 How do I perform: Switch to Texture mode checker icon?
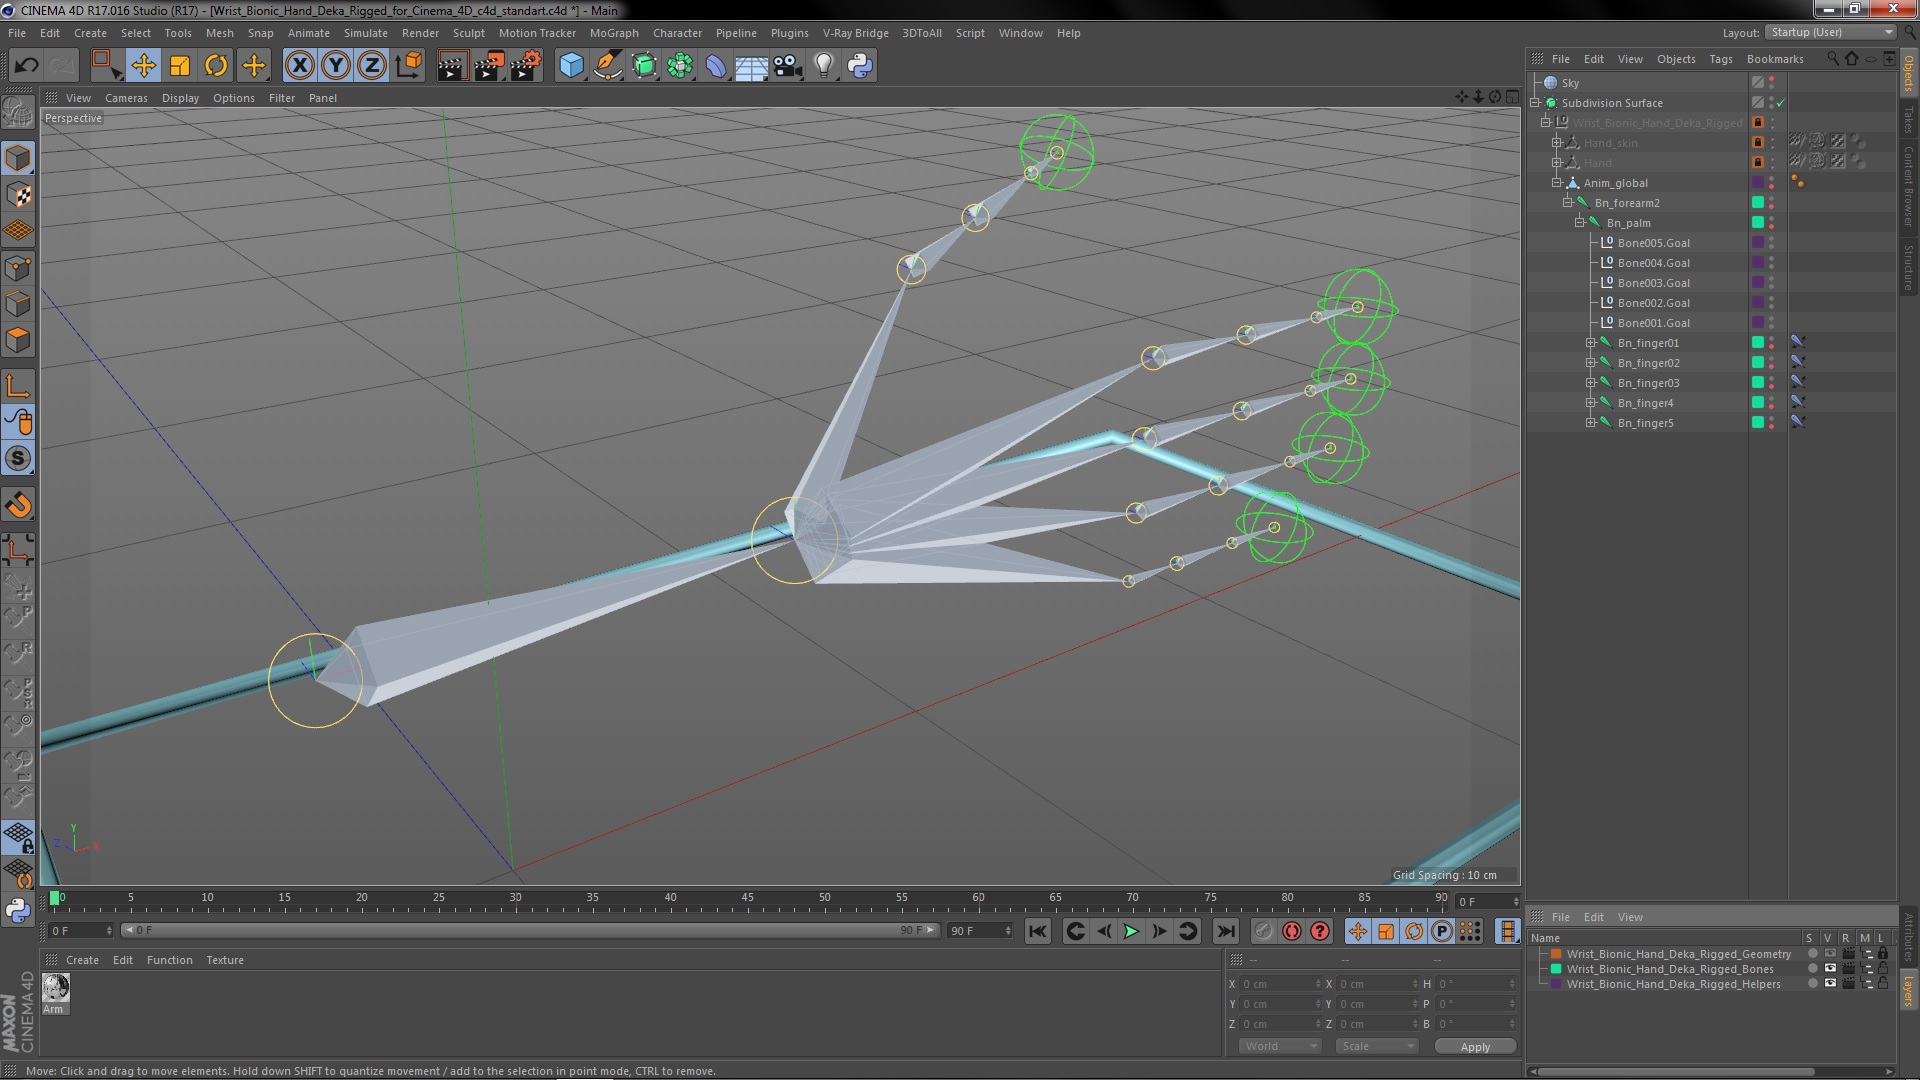coord(18,195)
